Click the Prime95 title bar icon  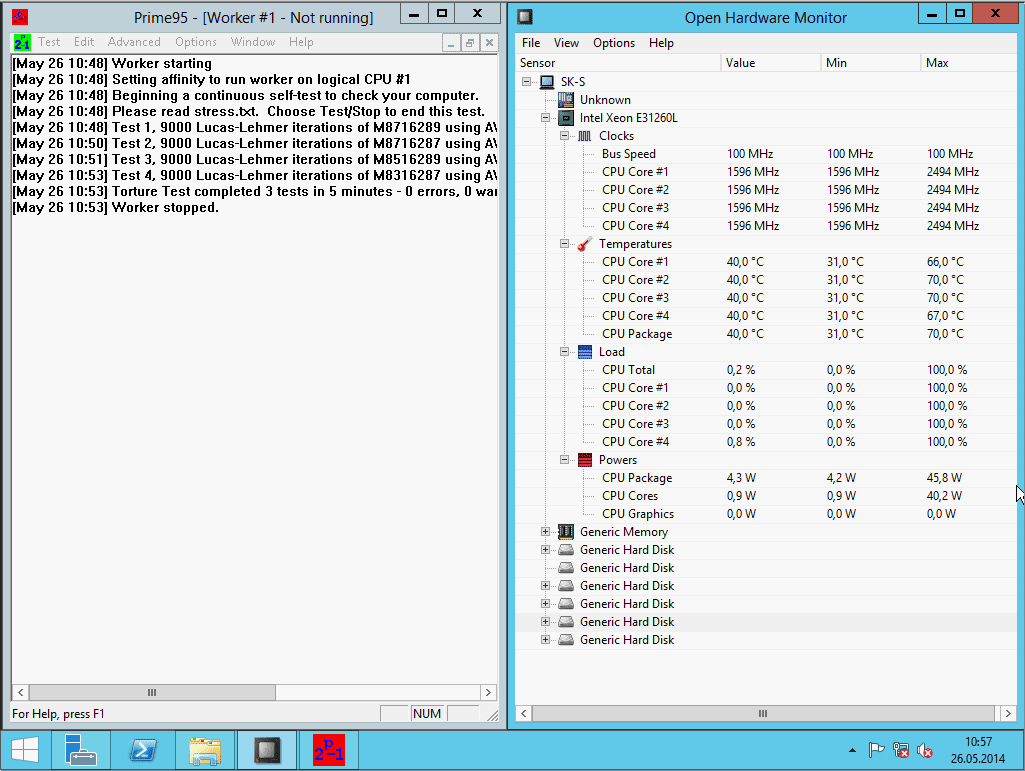[x=20, y=17]
